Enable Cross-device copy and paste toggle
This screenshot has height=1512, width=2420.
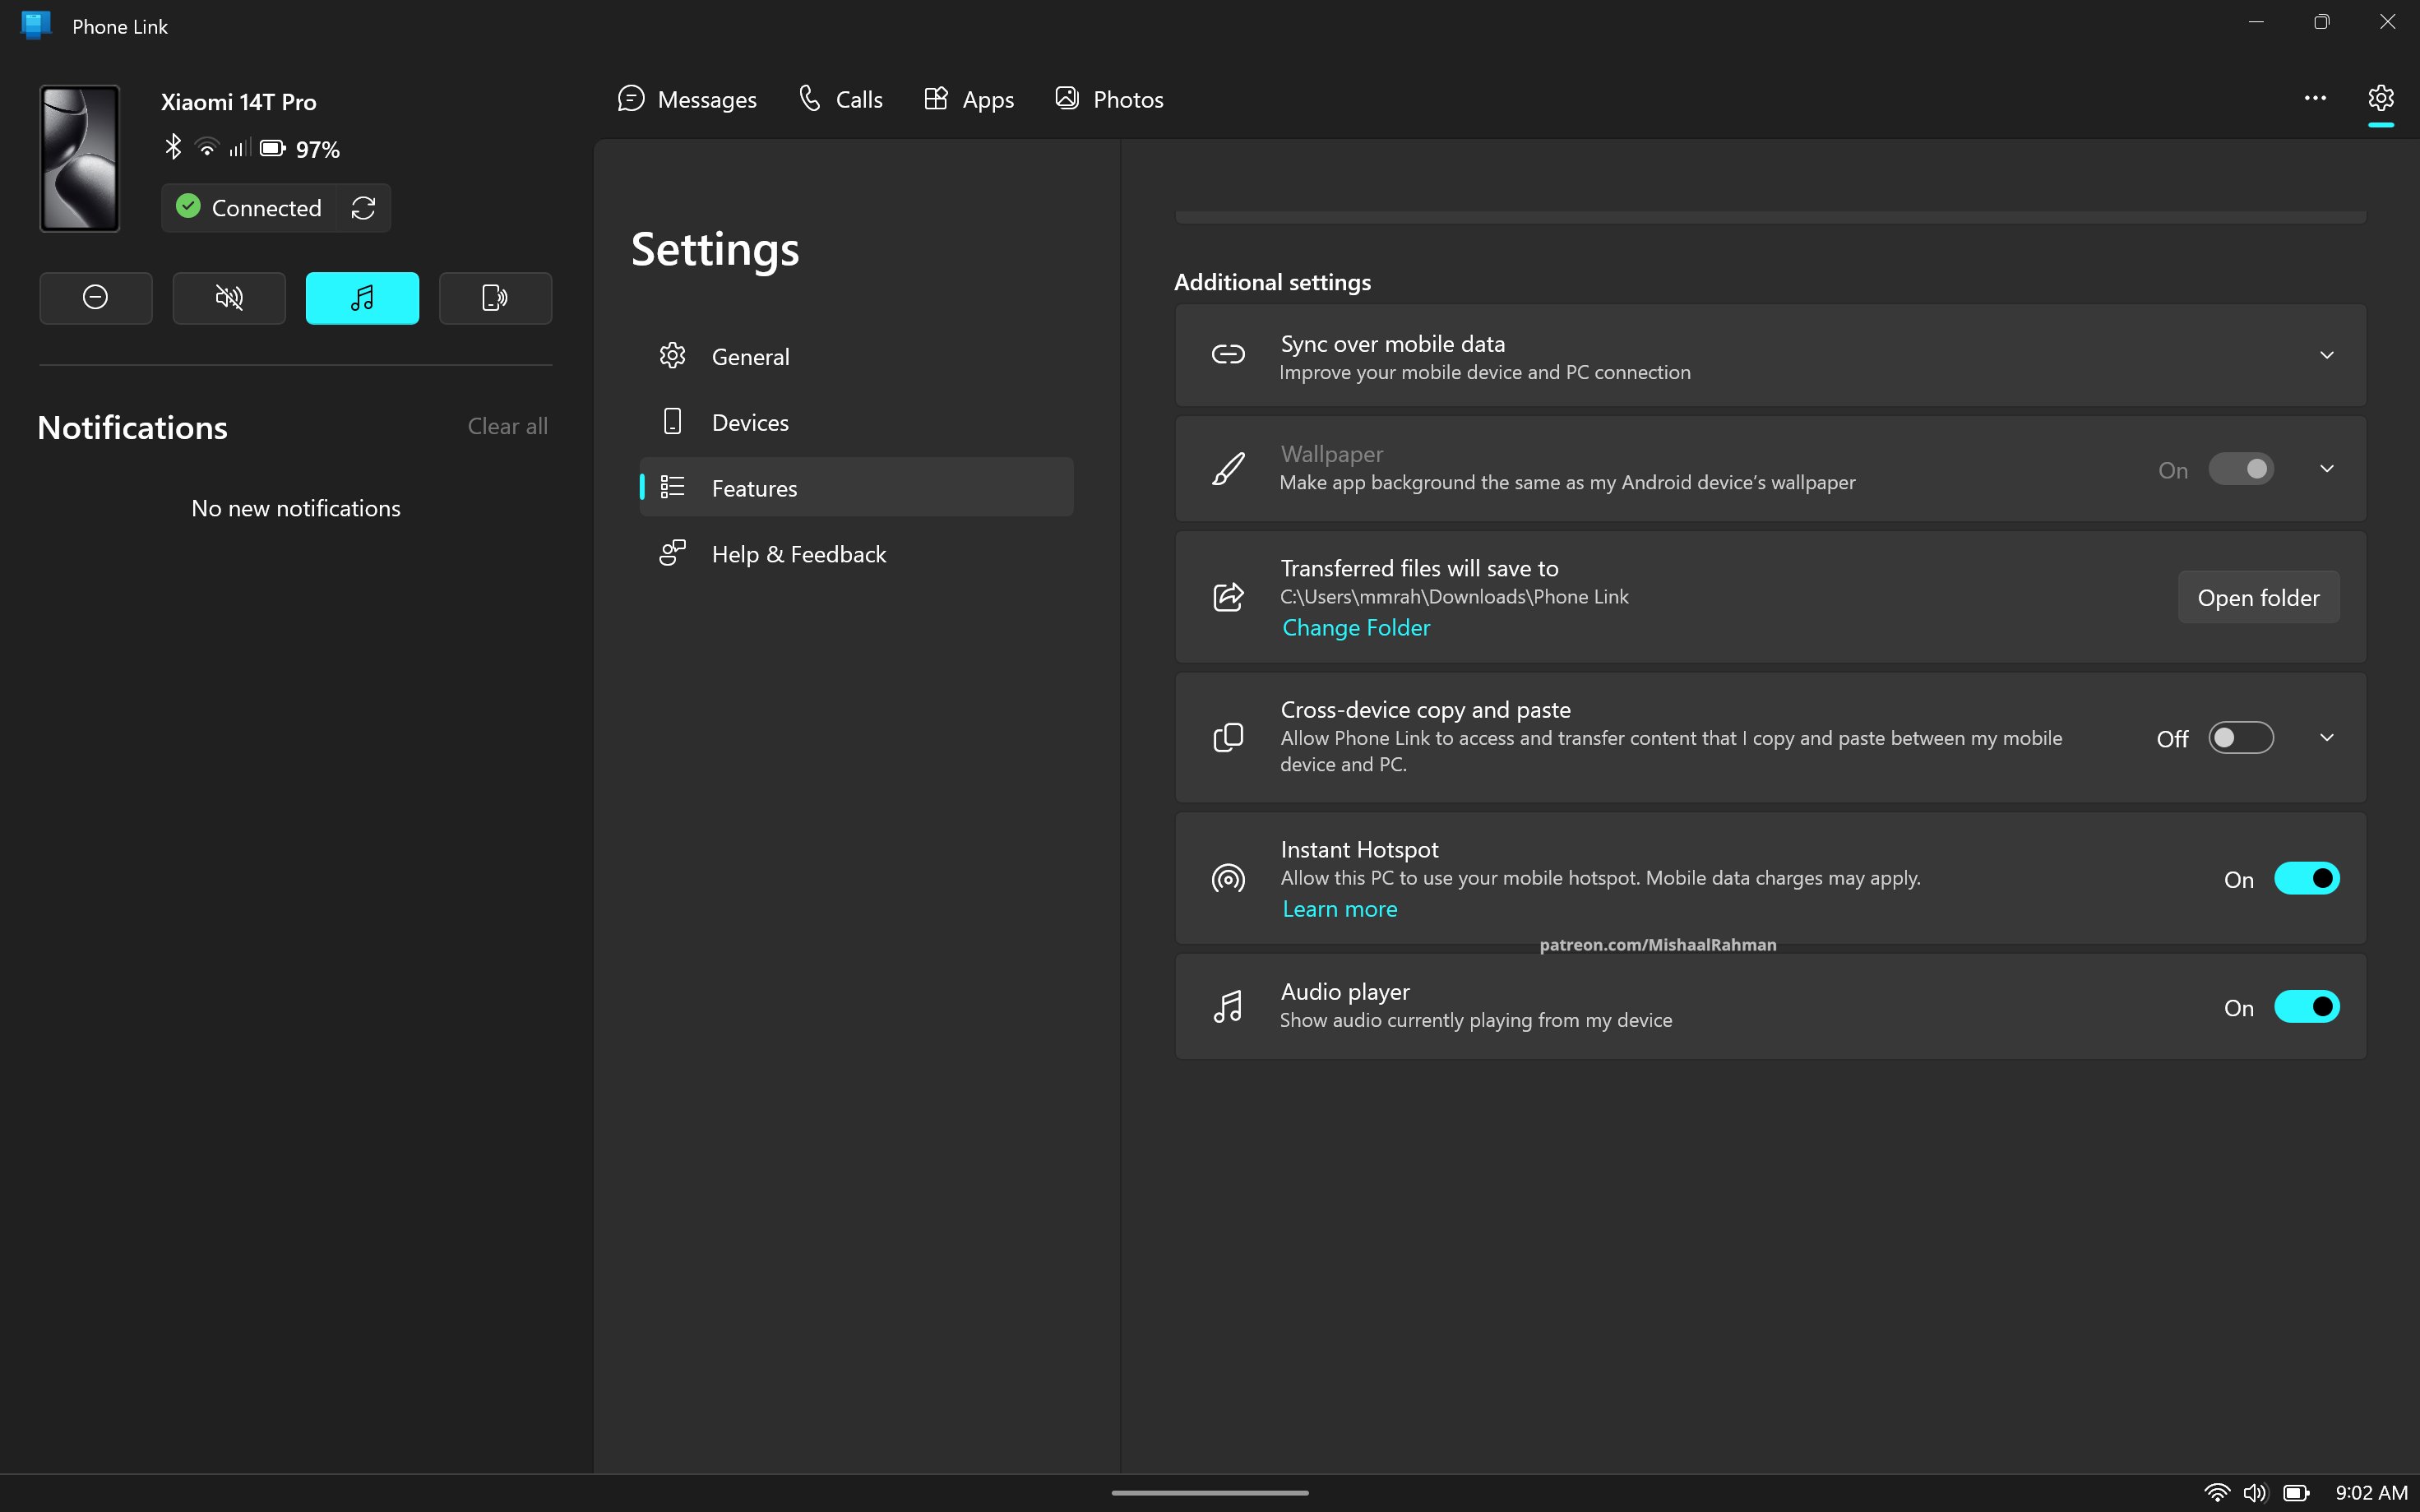point(2240,738)
